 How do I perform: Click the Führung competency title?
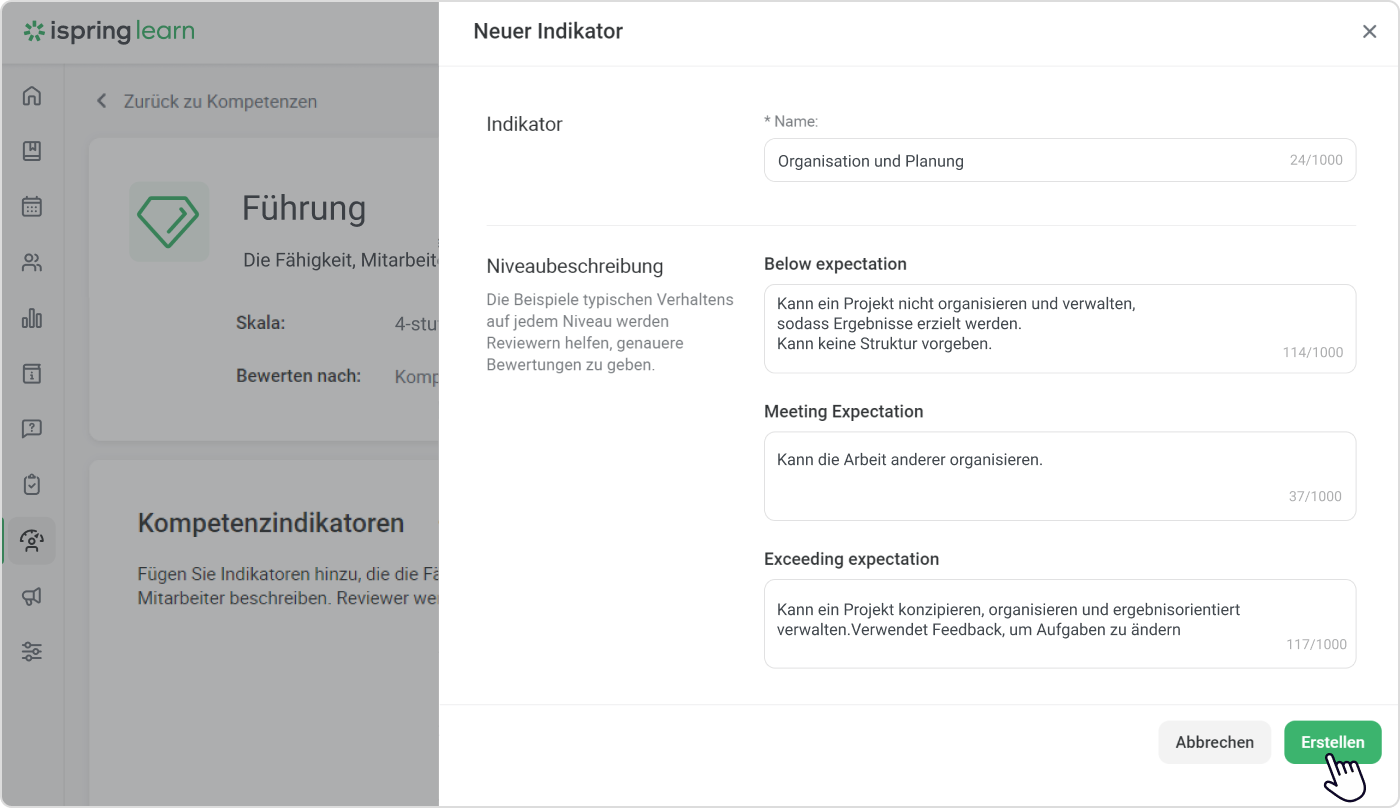(x=304, y=208)
